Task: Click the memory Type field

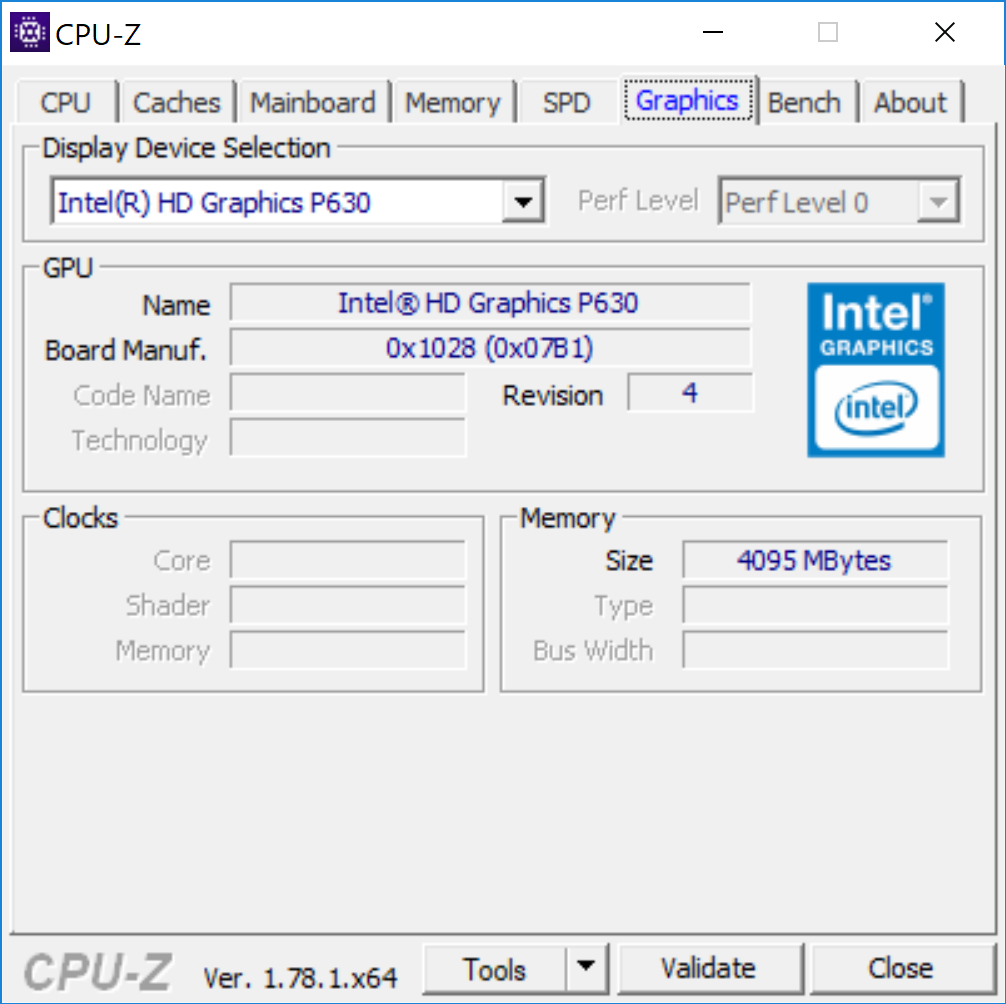Action: [x=815, y=605]
